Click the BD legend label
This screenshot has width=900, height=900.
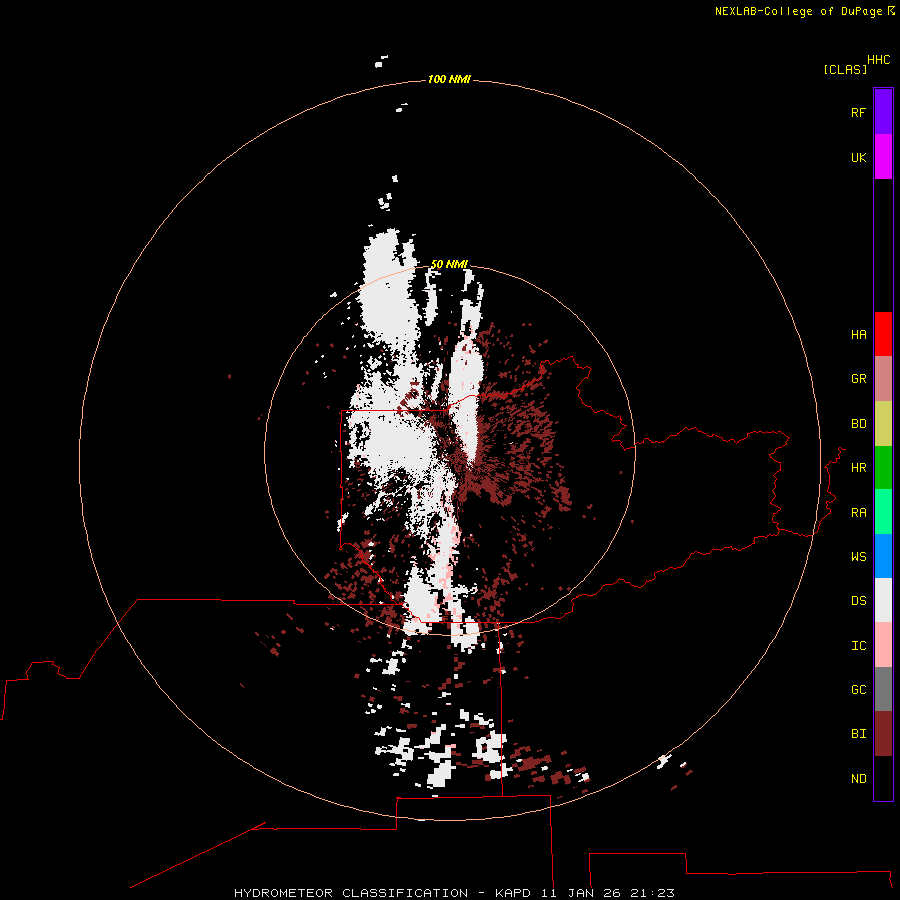click(858, 424)
